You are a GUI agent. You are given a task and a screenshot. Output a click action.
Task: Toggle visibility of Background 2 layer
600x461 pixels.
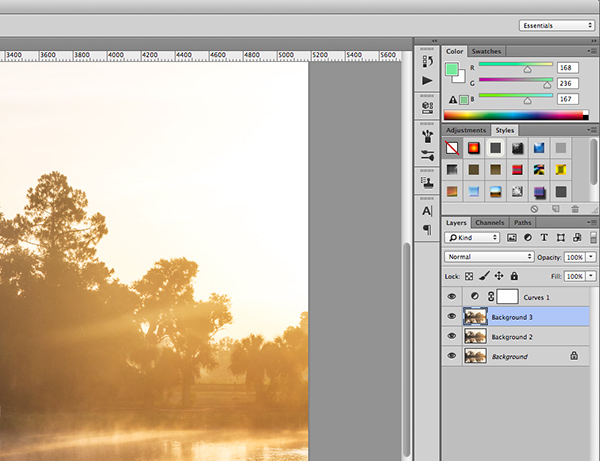pyautogui.click(x=452, y=337)
